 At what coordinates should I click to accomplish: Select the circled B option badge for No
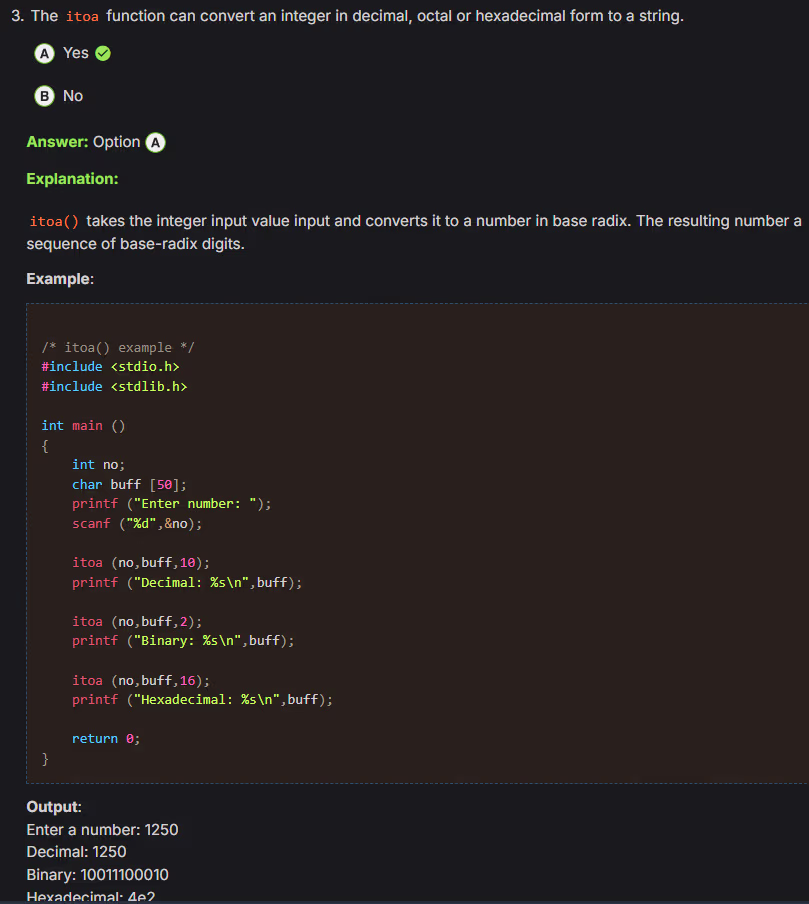click(x=44, y=97)
